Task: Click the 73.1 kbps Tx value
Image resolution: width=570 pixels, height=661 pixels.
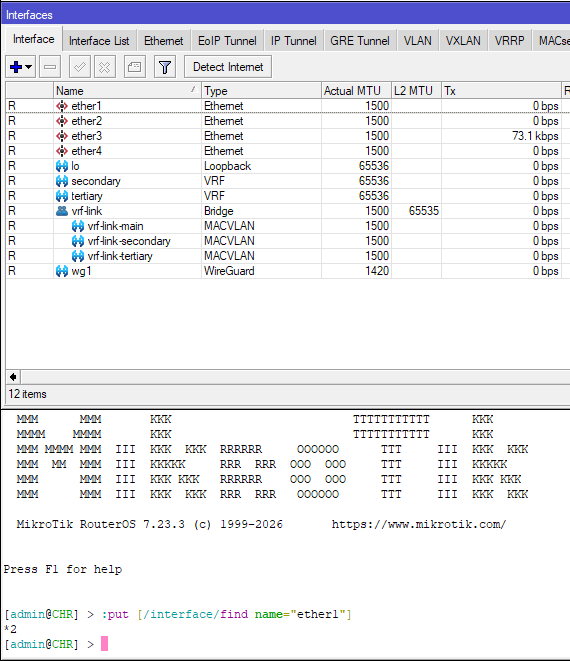Action: [x=535, y=136]
